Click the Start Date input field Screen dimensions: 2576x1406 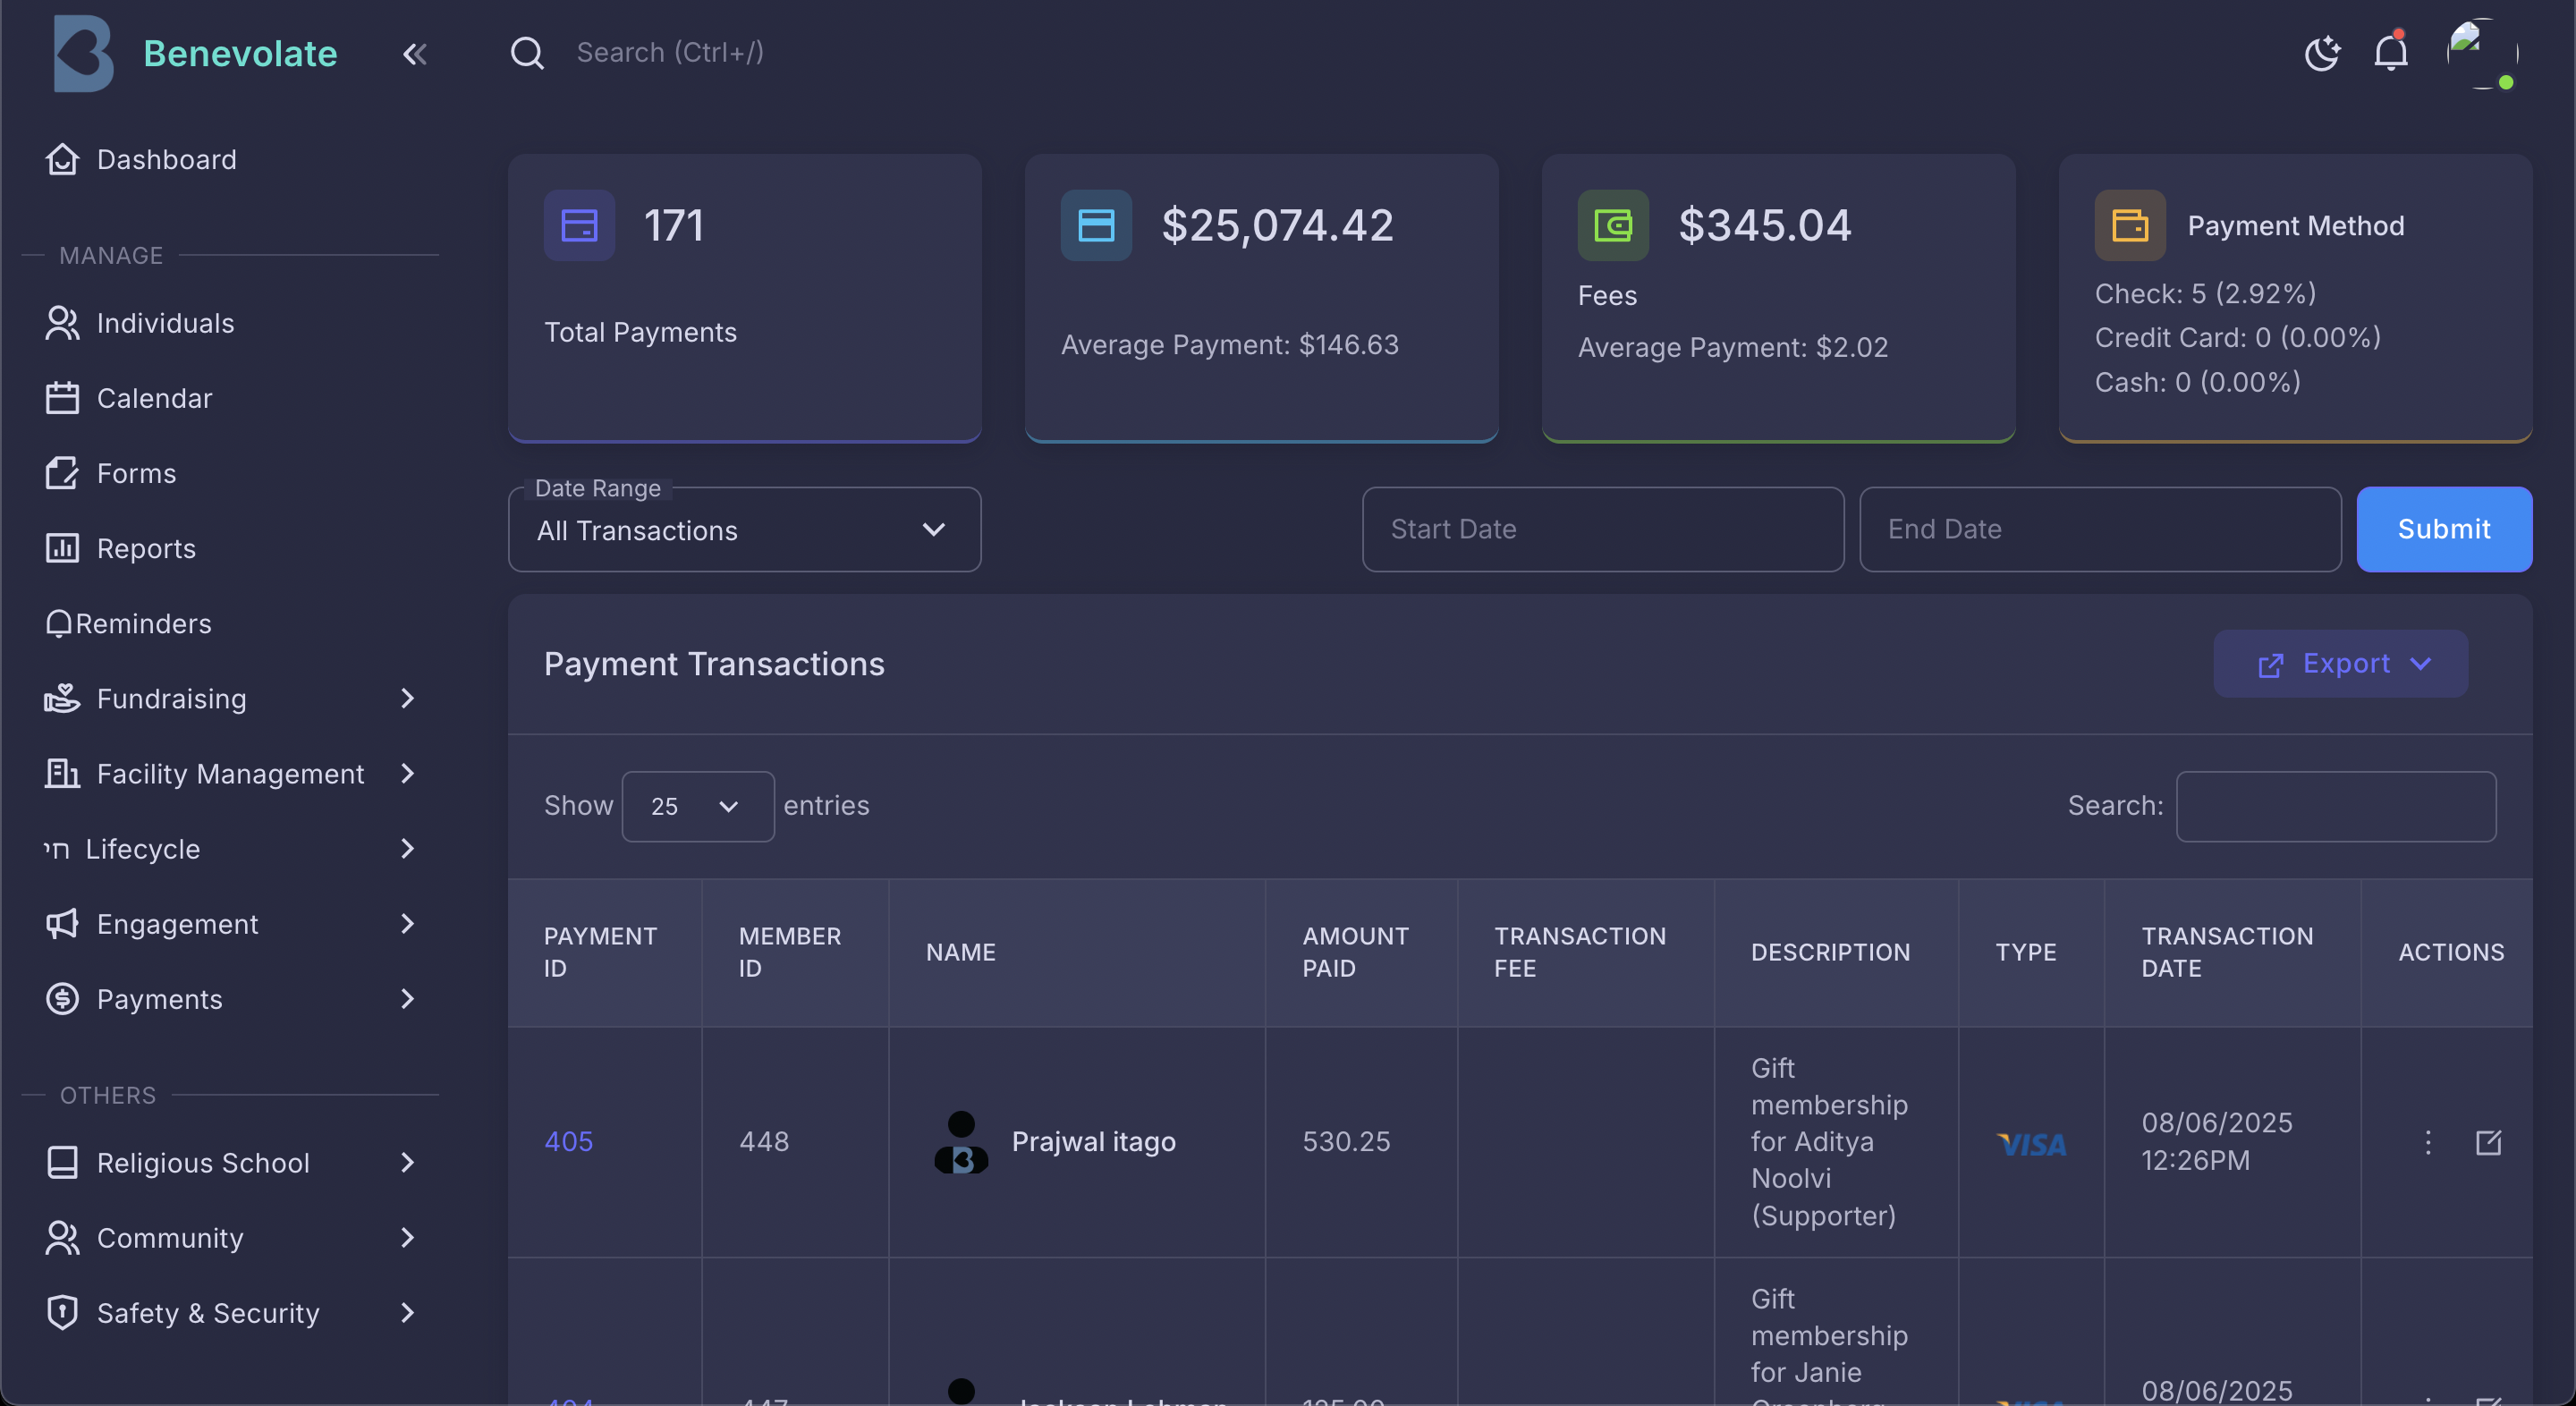click(x=1602, y=529)
